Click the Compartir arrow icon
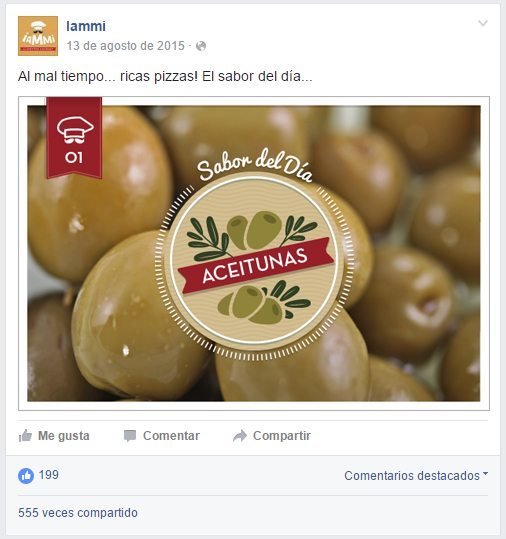 (x=240, y=436)
